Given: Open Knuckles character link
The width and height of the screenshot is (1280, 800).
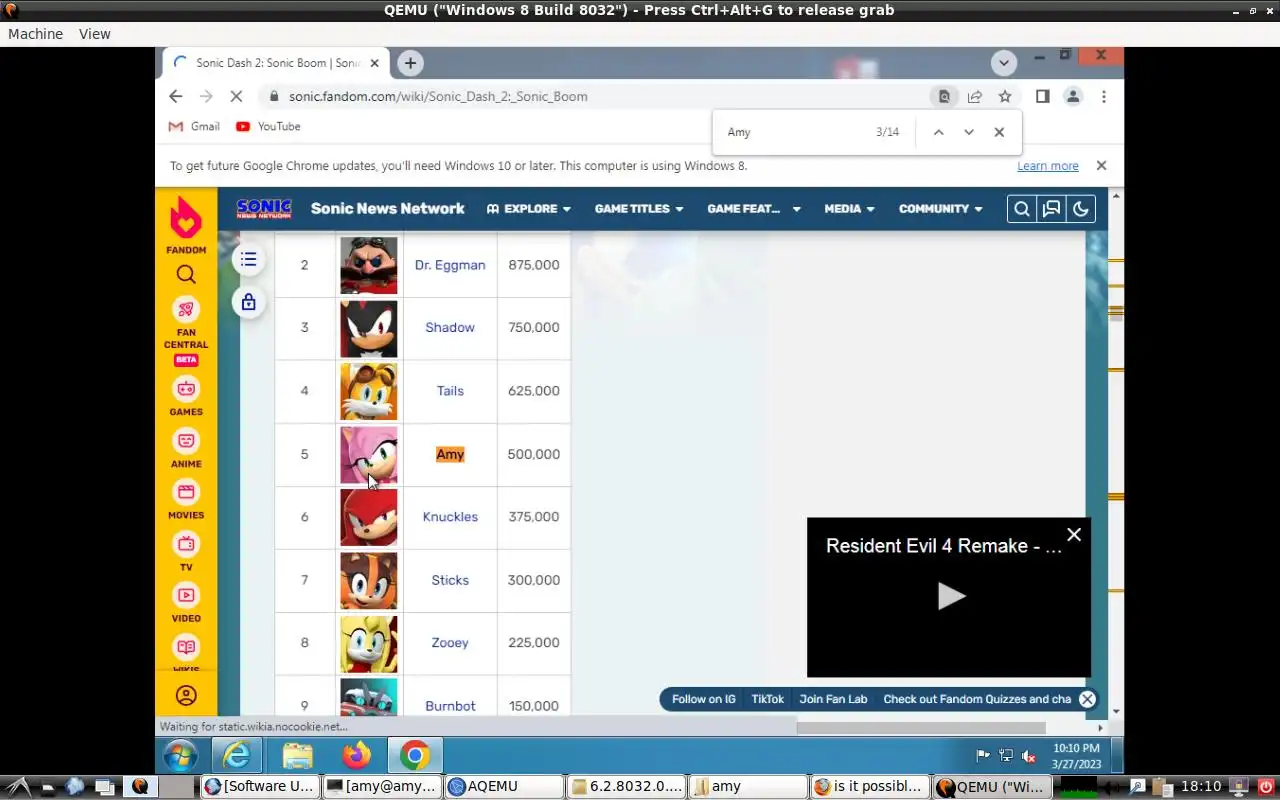Looking at the screenshot, I should tap(450, 517).
